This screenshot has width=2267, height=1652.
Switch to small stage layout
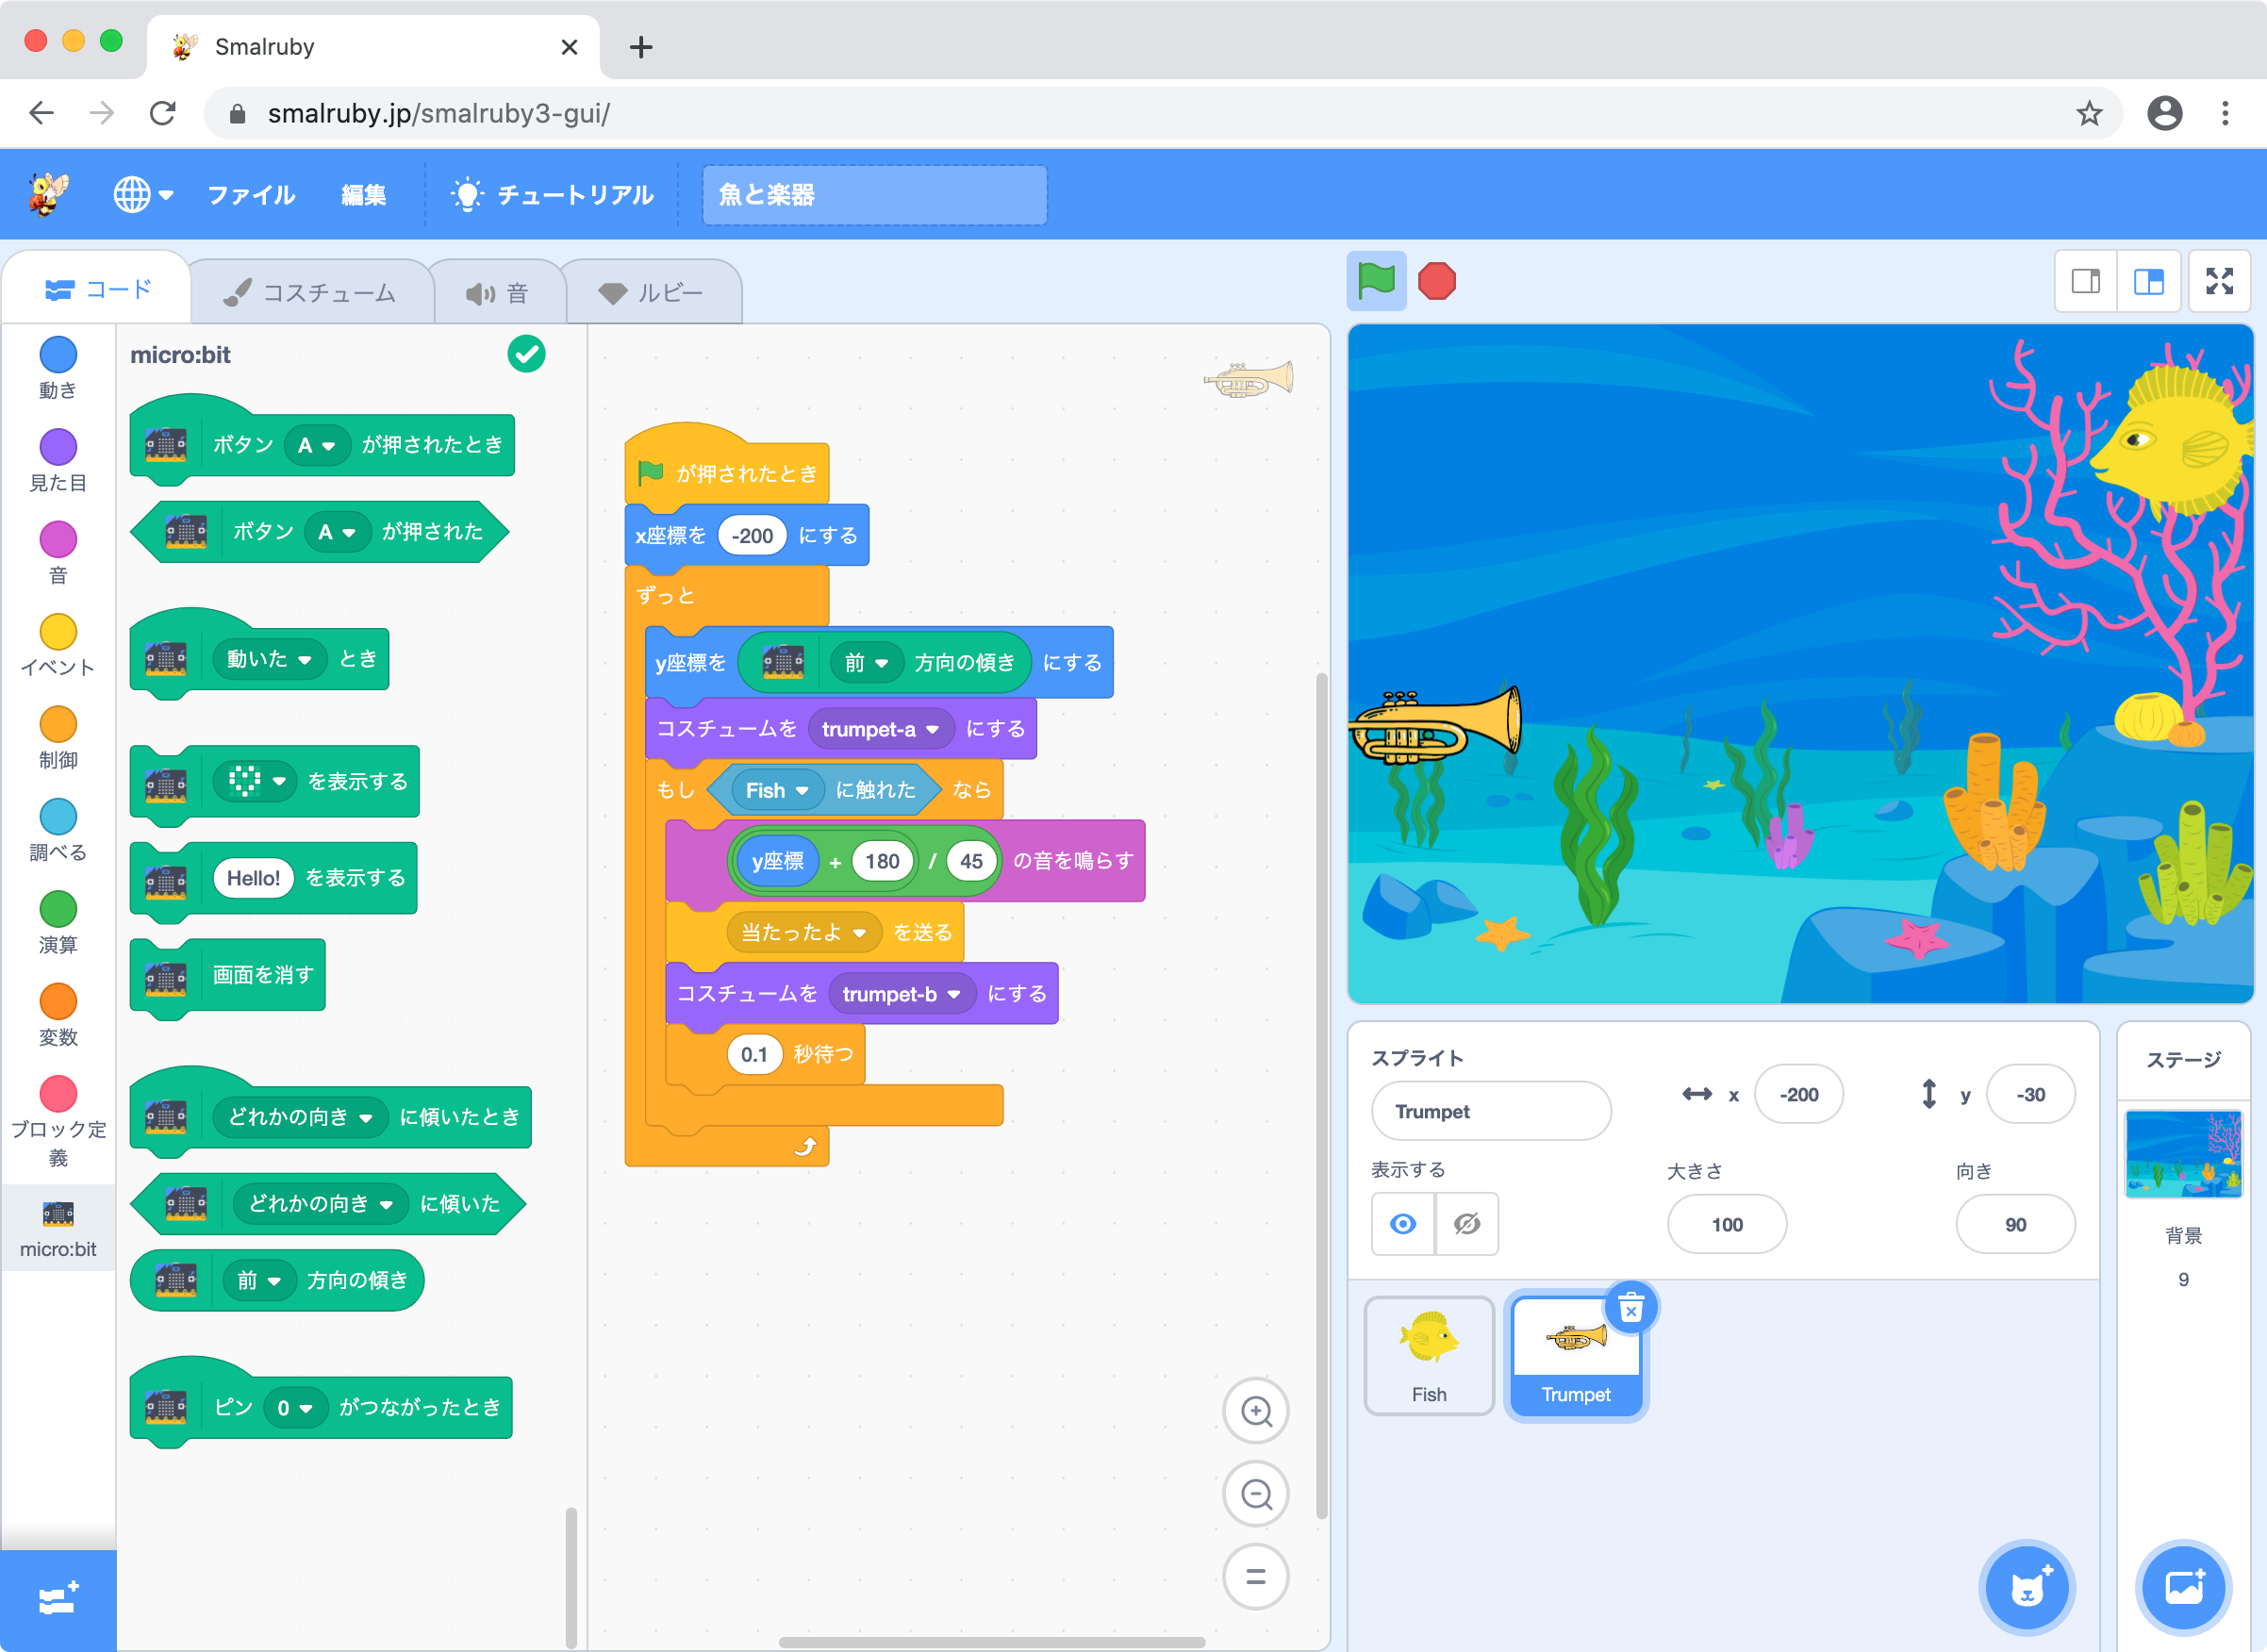tap(2085, 281)
